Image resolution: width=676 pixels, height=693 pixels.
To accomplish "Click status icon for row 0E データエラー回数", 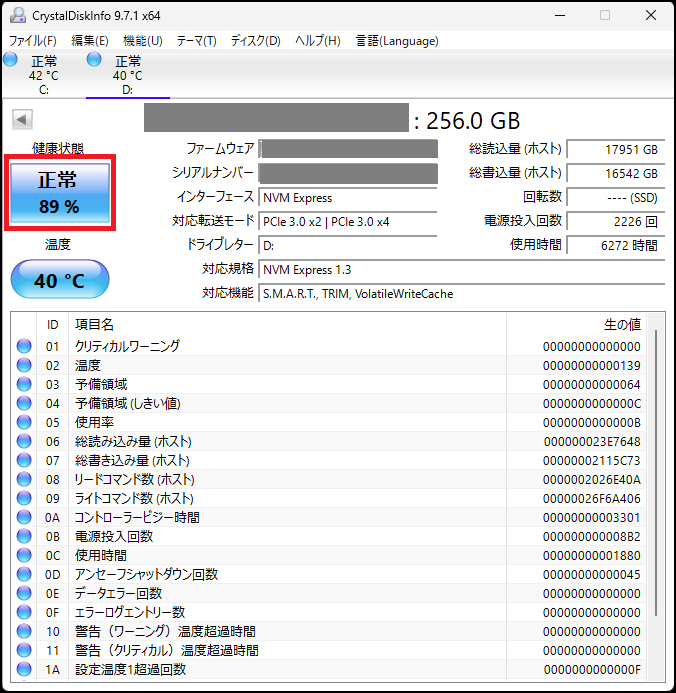I will pyautogui.click(x=24, y=593).
